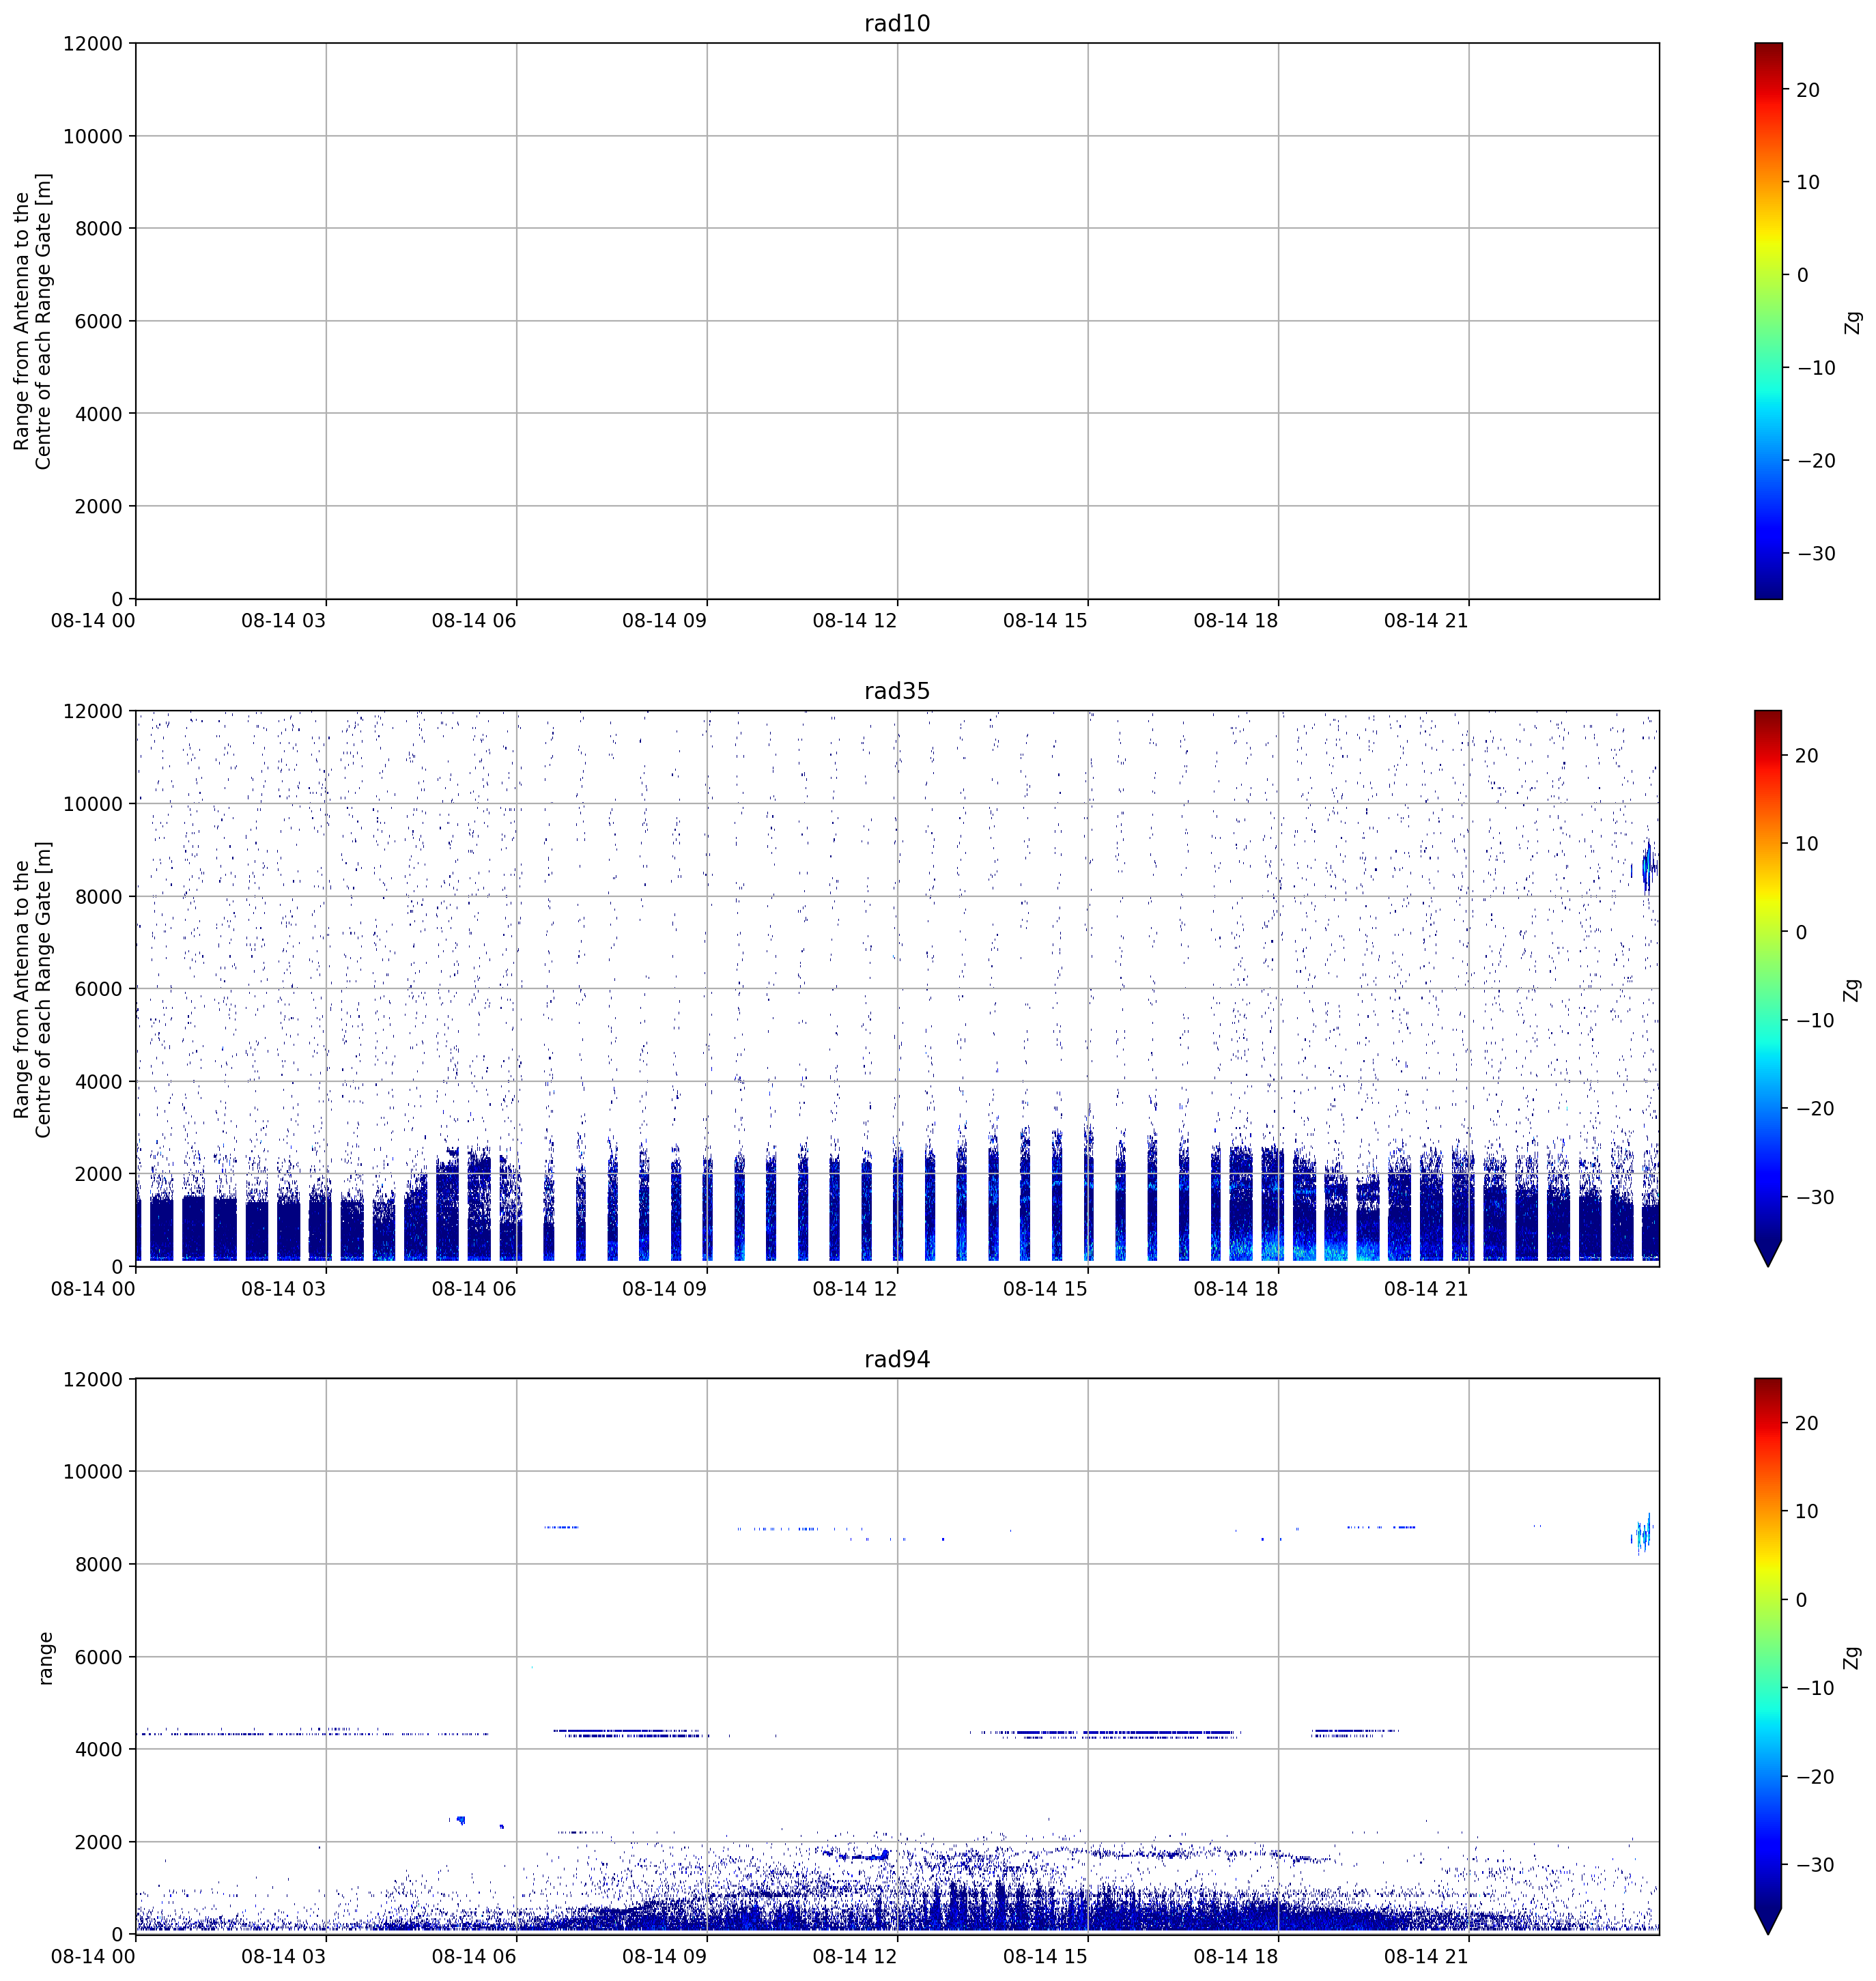
Task: Click the rad94 colorbar gradient
Action: pos(1768,1643)
